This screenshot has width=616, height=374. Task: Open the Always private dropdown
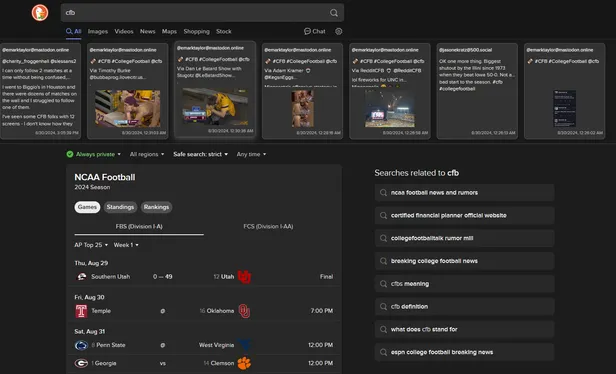coord(94,154)
